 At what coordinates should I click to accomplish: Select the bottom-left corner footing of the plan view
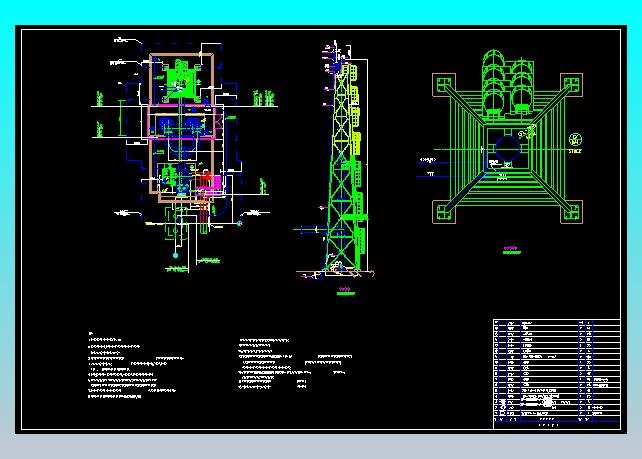[x=444, y=212]
